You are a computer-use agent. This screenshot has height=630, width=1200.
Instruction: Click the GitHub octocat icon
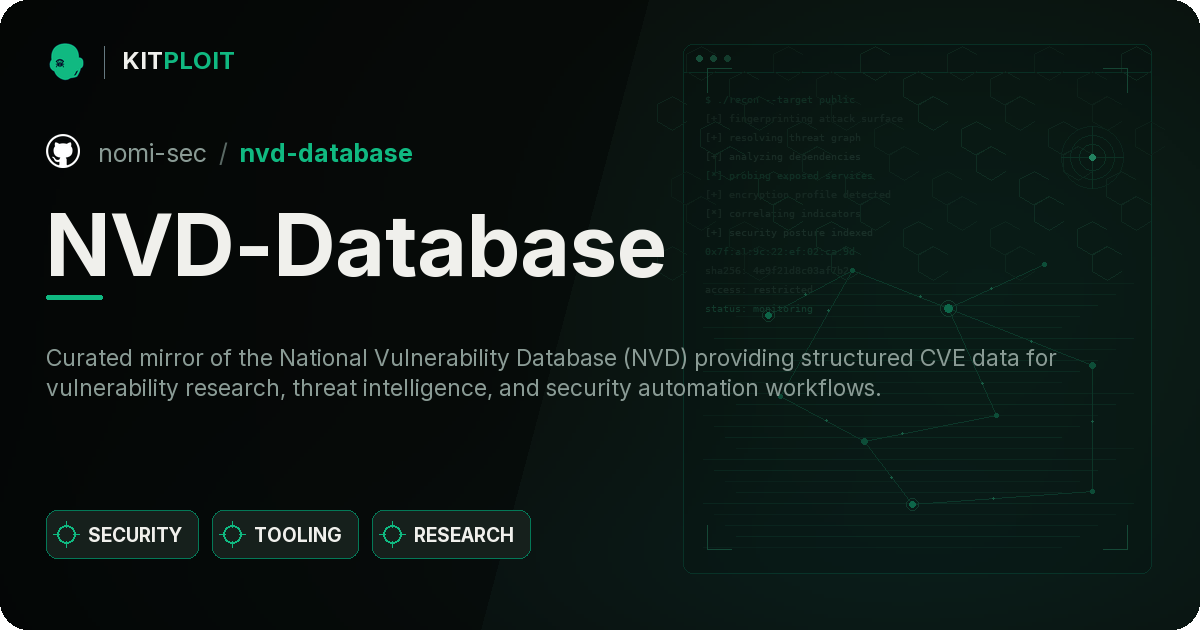tap(63, 152)
